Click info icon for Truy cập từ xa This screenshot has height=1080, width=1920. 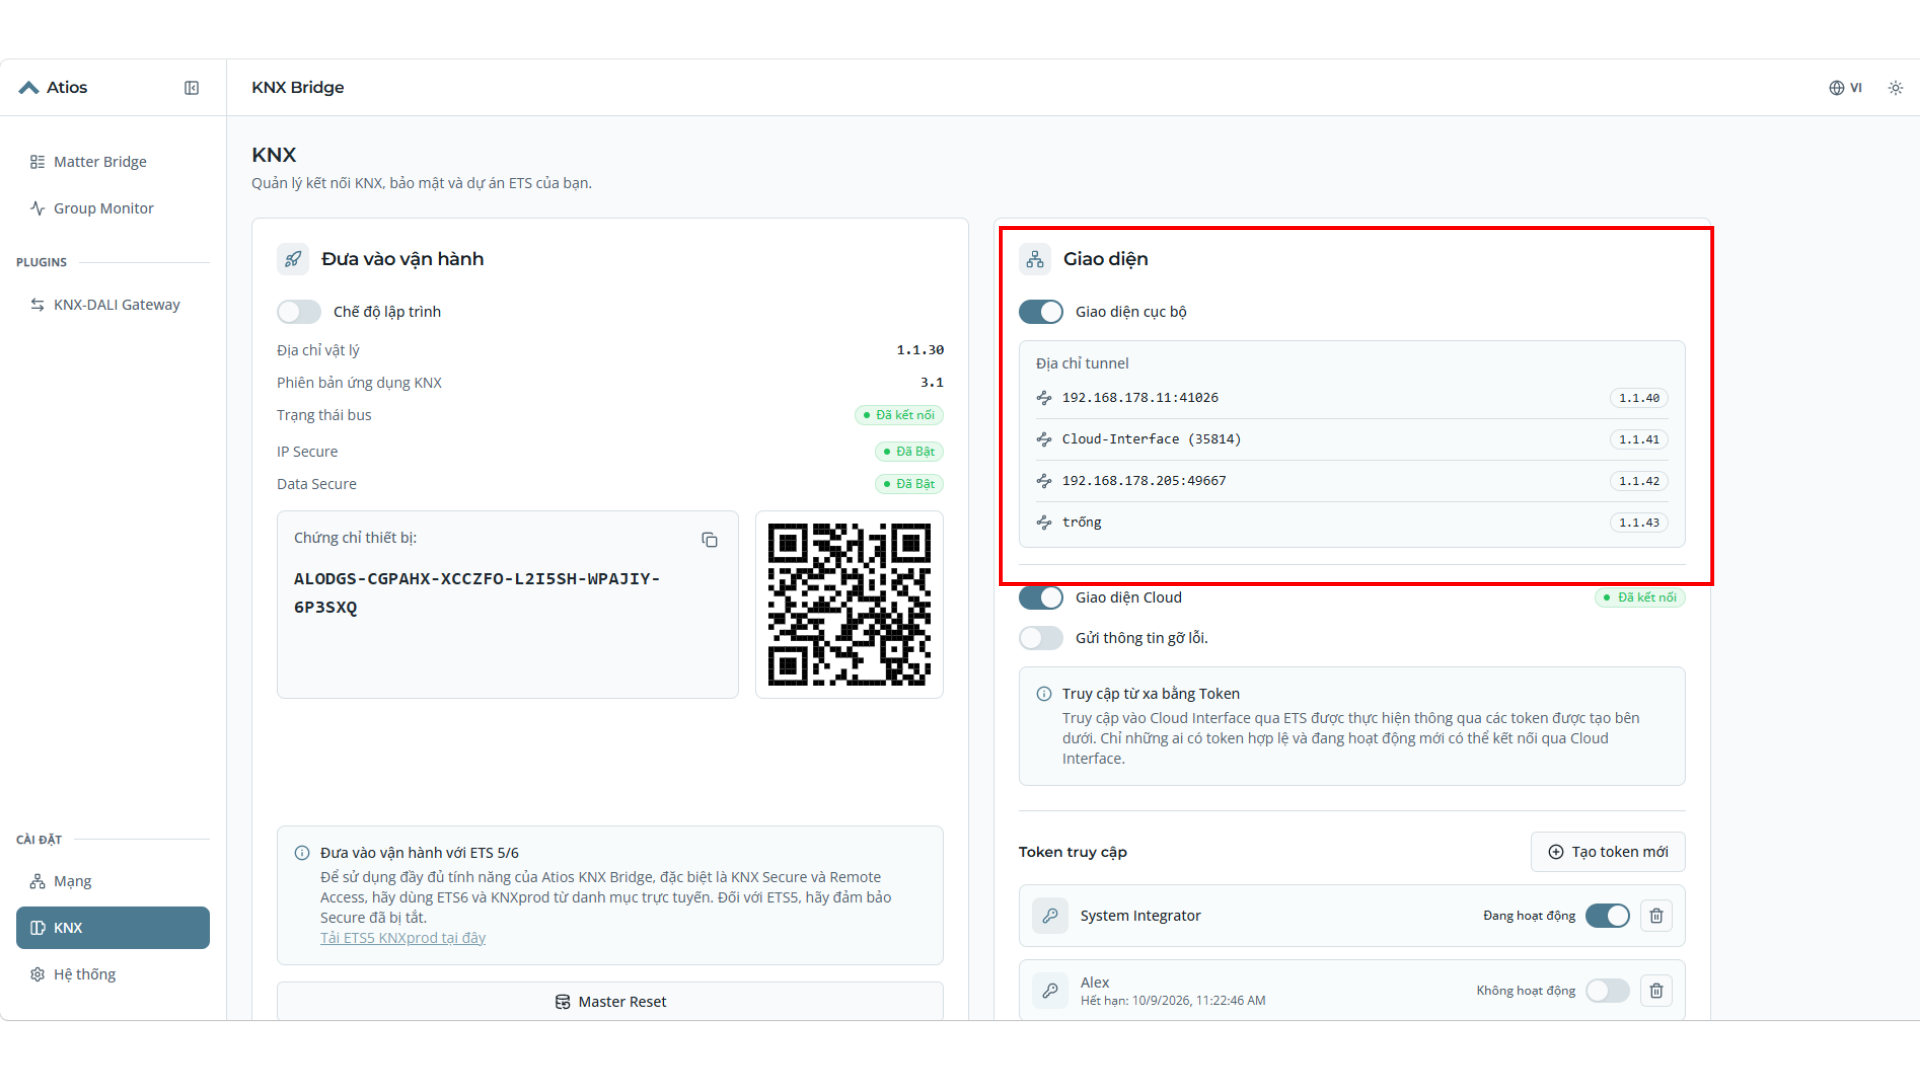tap(1044, 694)
